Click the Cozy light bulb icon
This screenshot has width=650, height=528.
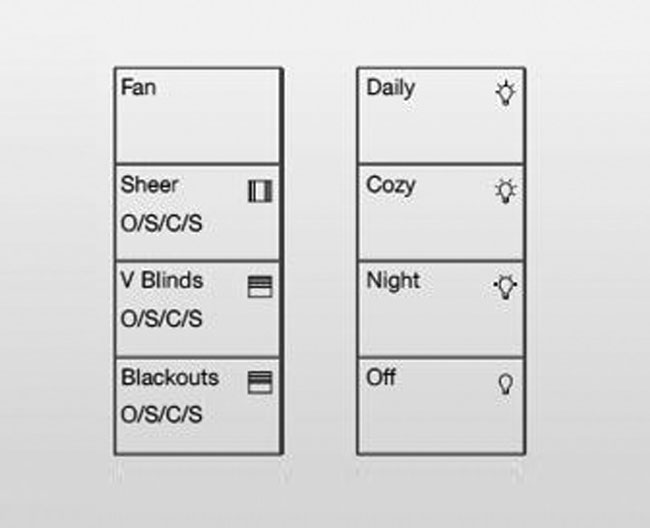[505, 191]
